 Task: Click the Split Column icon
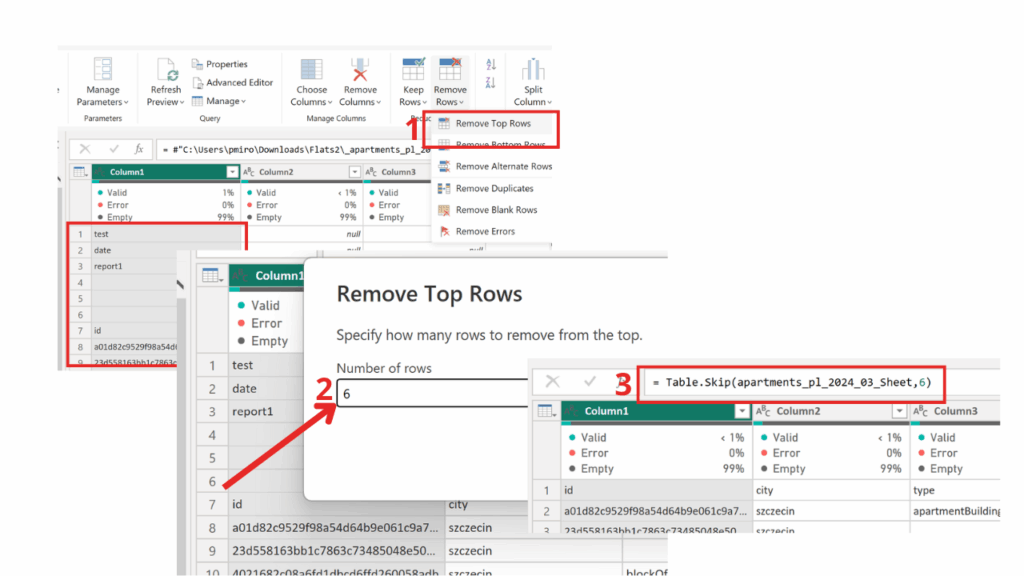532,69
